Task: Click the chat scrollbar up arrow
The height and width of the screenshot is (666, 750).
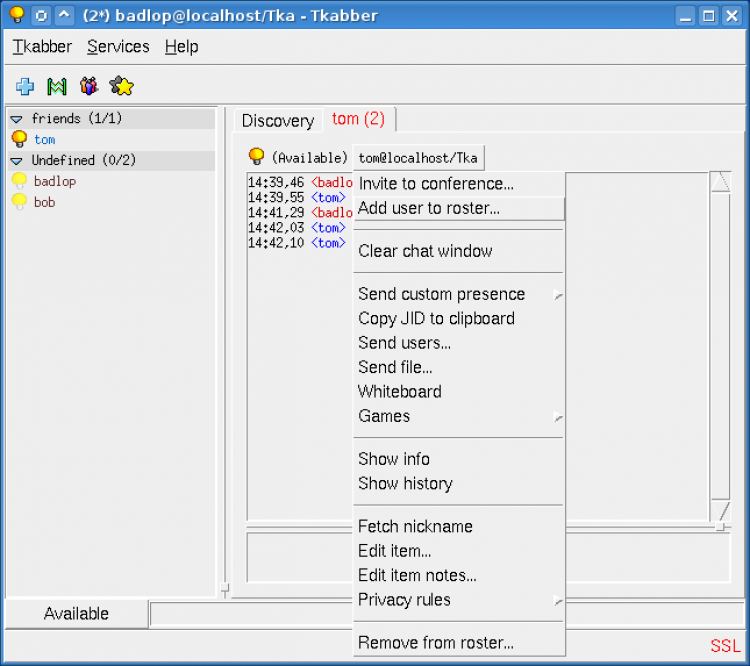Action: [720, 182]
